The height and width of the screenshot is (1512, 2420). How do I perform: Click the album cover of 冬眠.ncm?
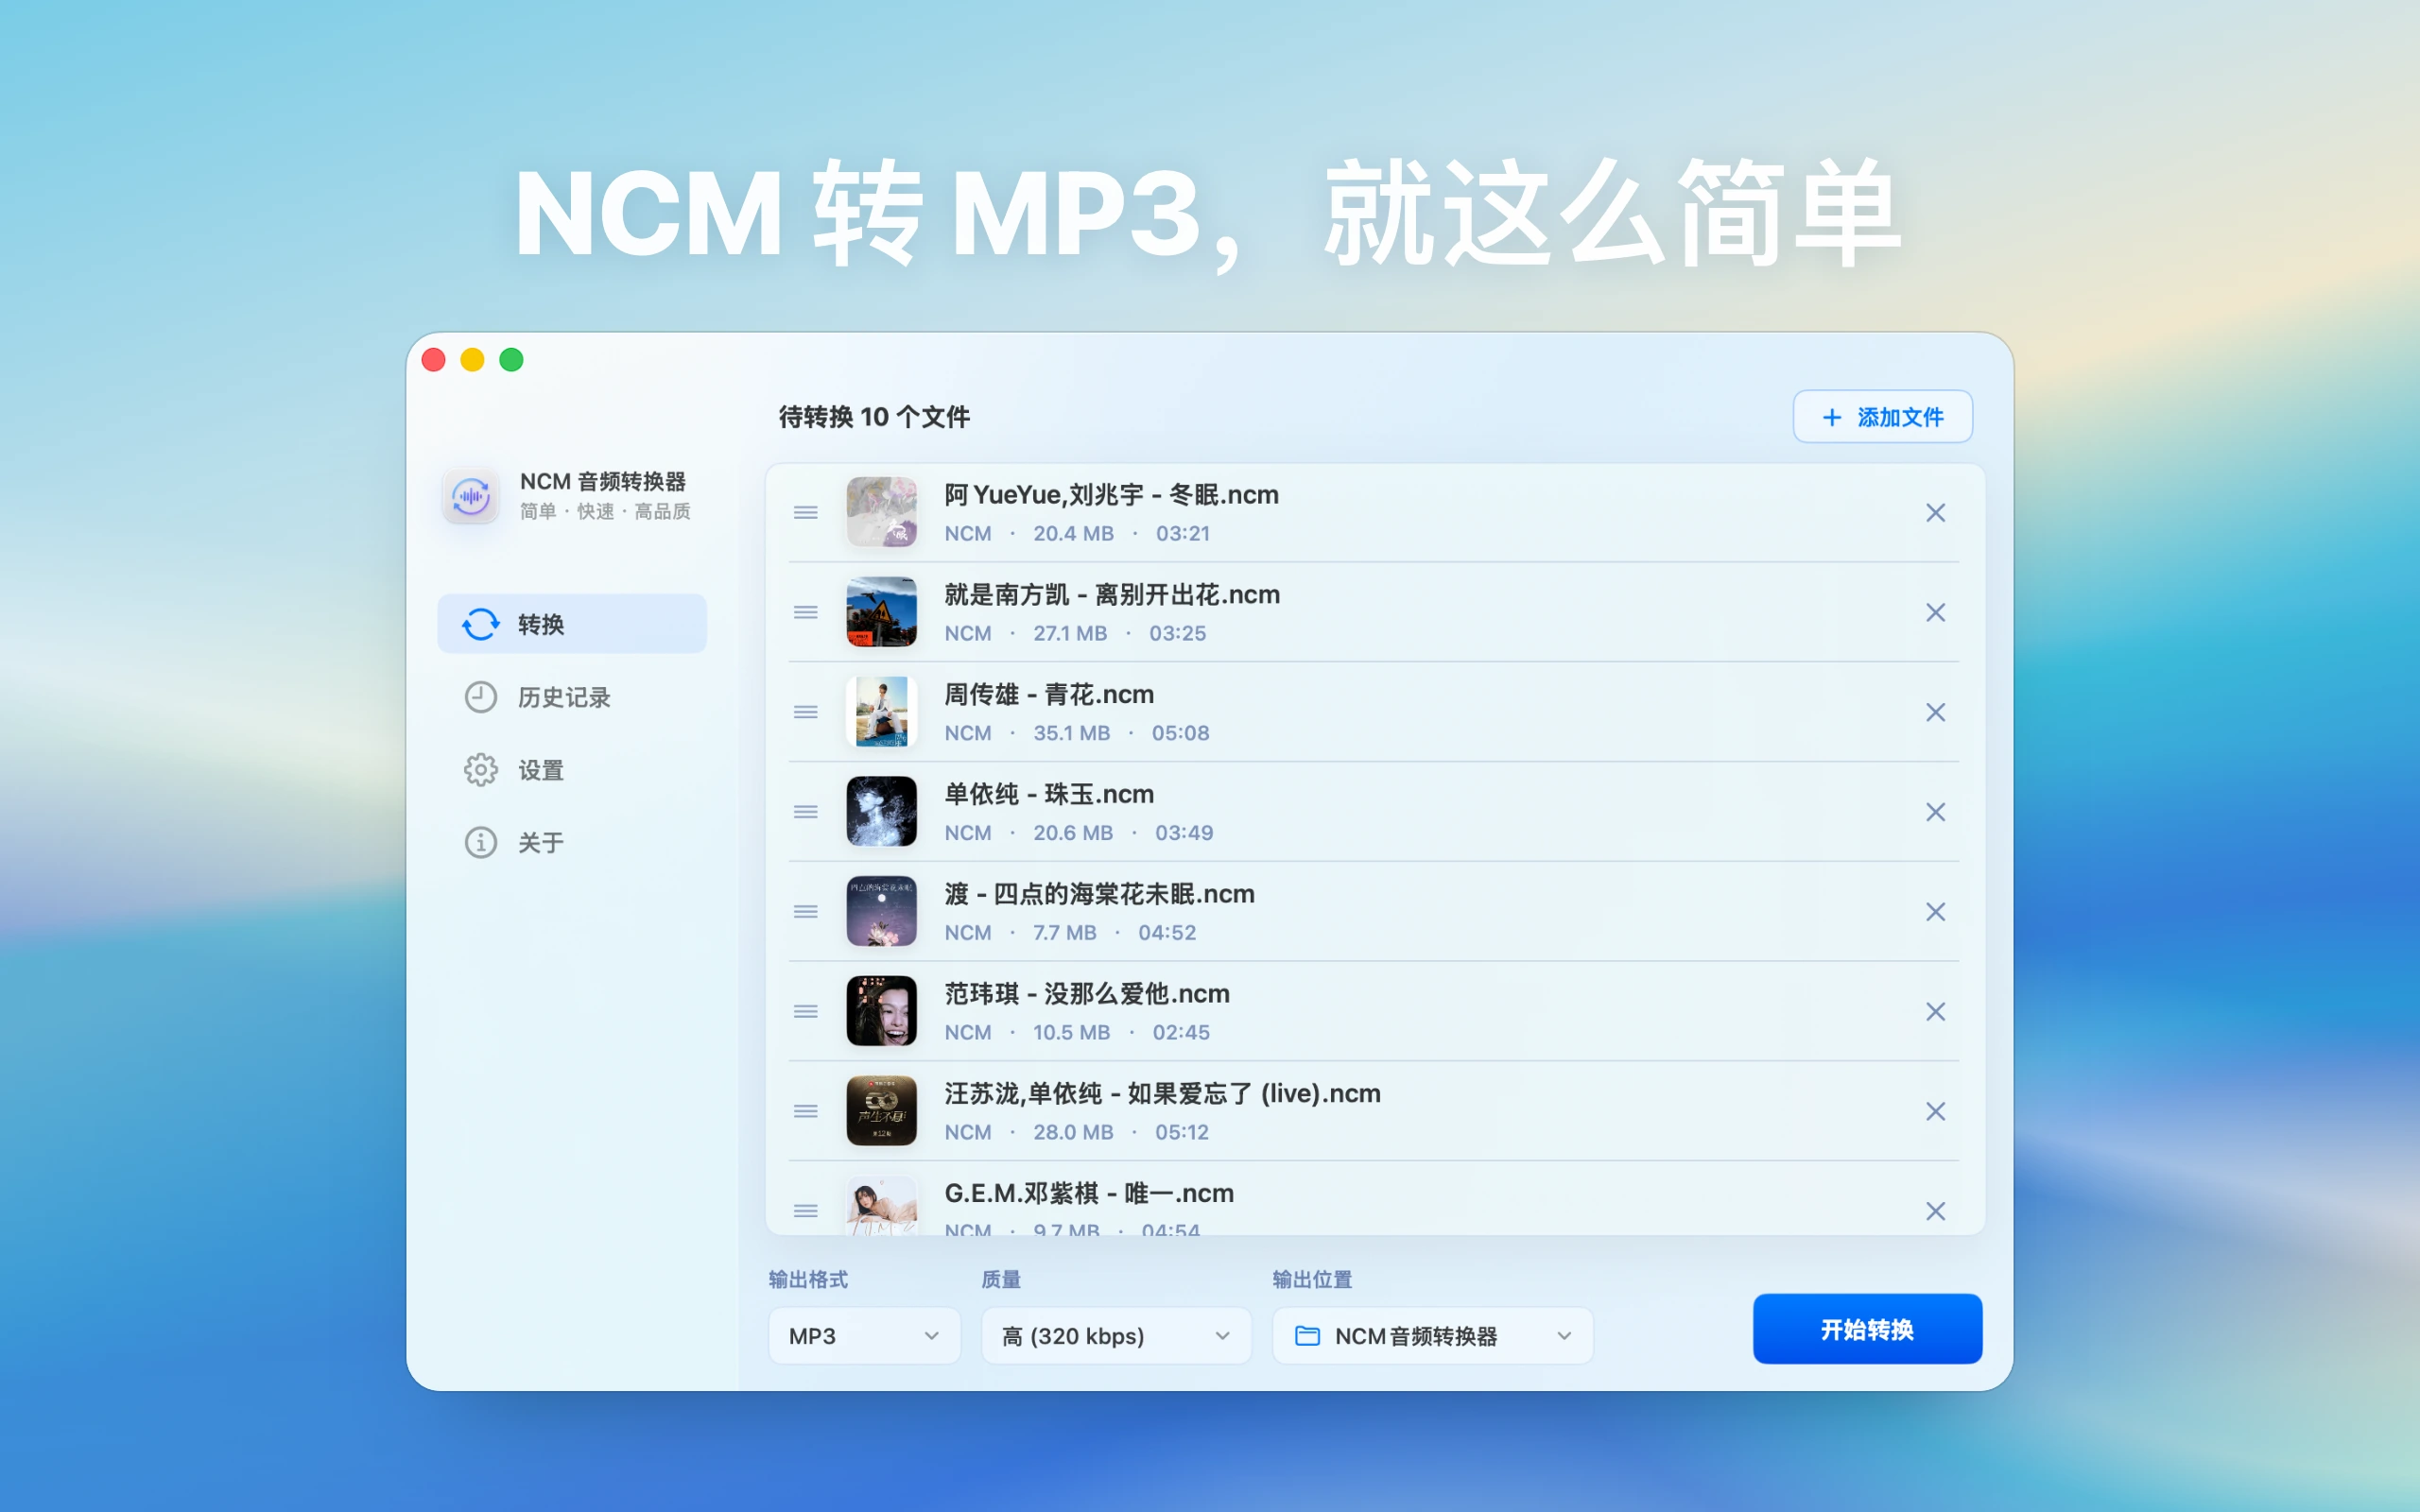(881, 512)
